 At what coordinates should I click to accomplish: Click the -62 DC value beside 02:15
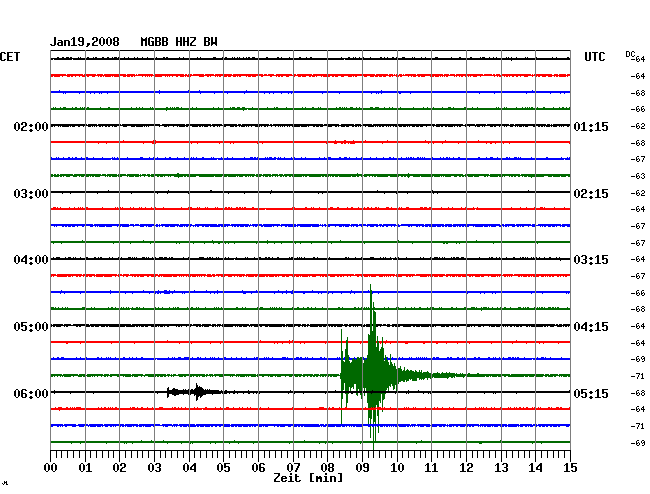(638, 193)
